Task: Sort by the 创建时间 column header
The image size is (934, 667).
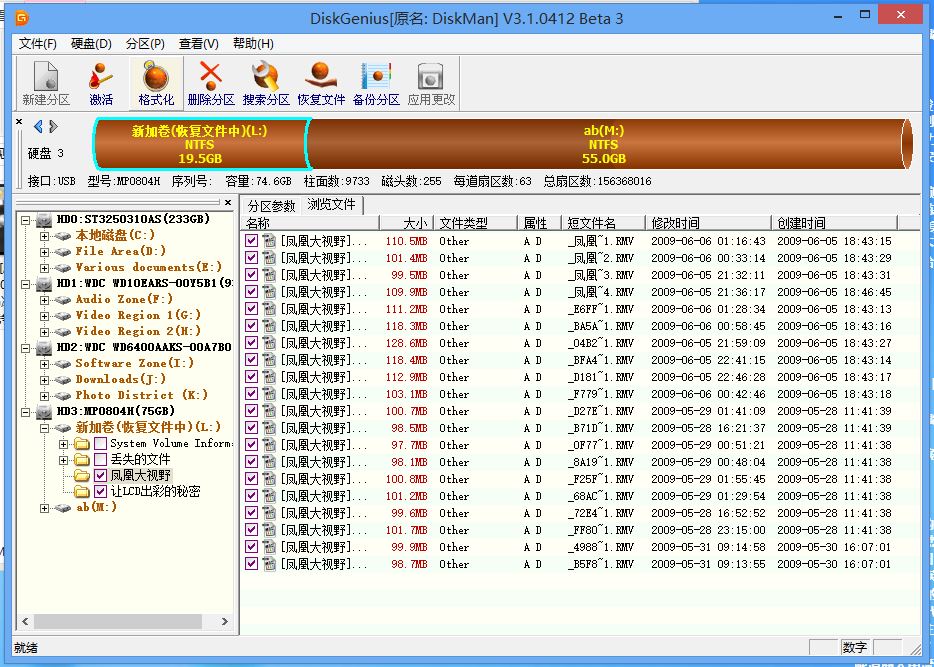Action: click(x=835, y=223)
